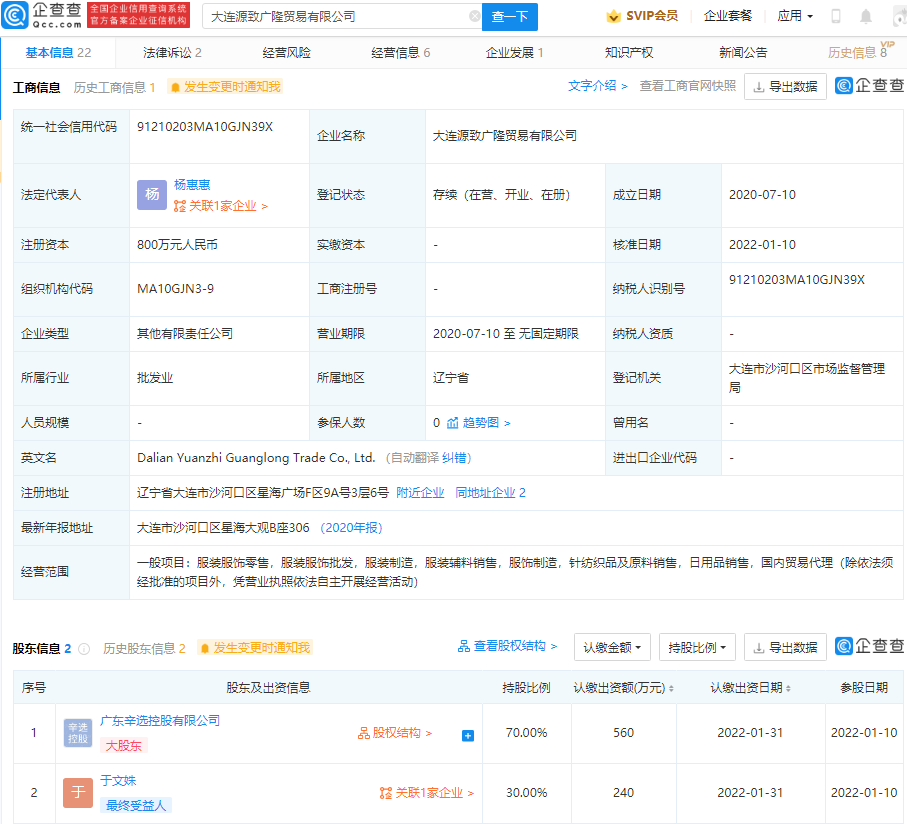
Task: Open the notification bell icon
Action: [865, 16]
